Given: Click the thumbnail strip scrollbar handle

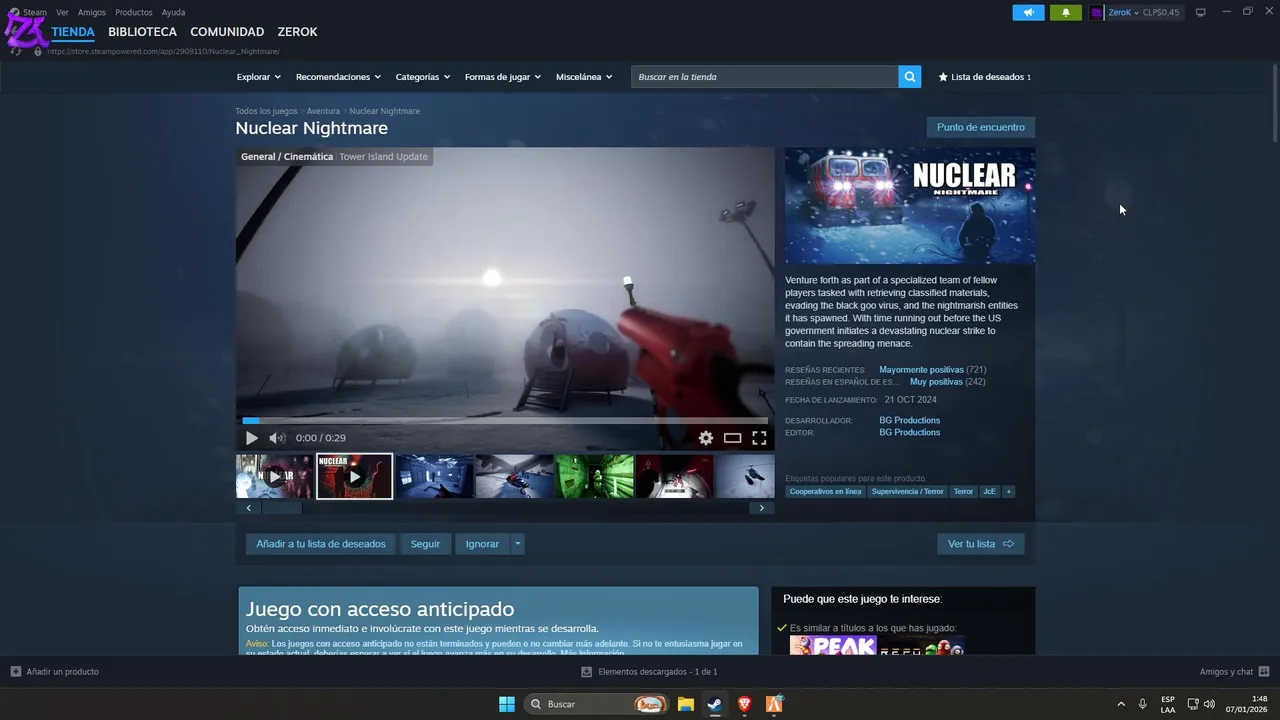Looking at the screenshot, I should coord(281,508).
